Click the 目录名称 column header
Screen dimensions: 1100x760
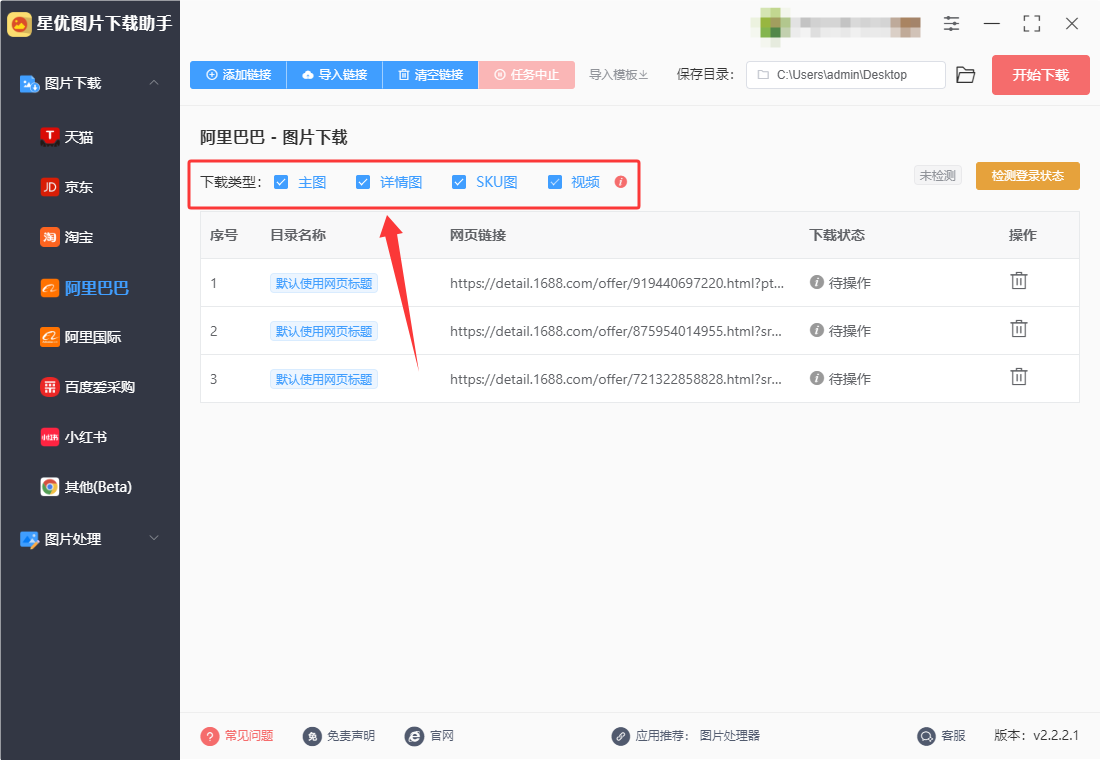click(298, 235)
